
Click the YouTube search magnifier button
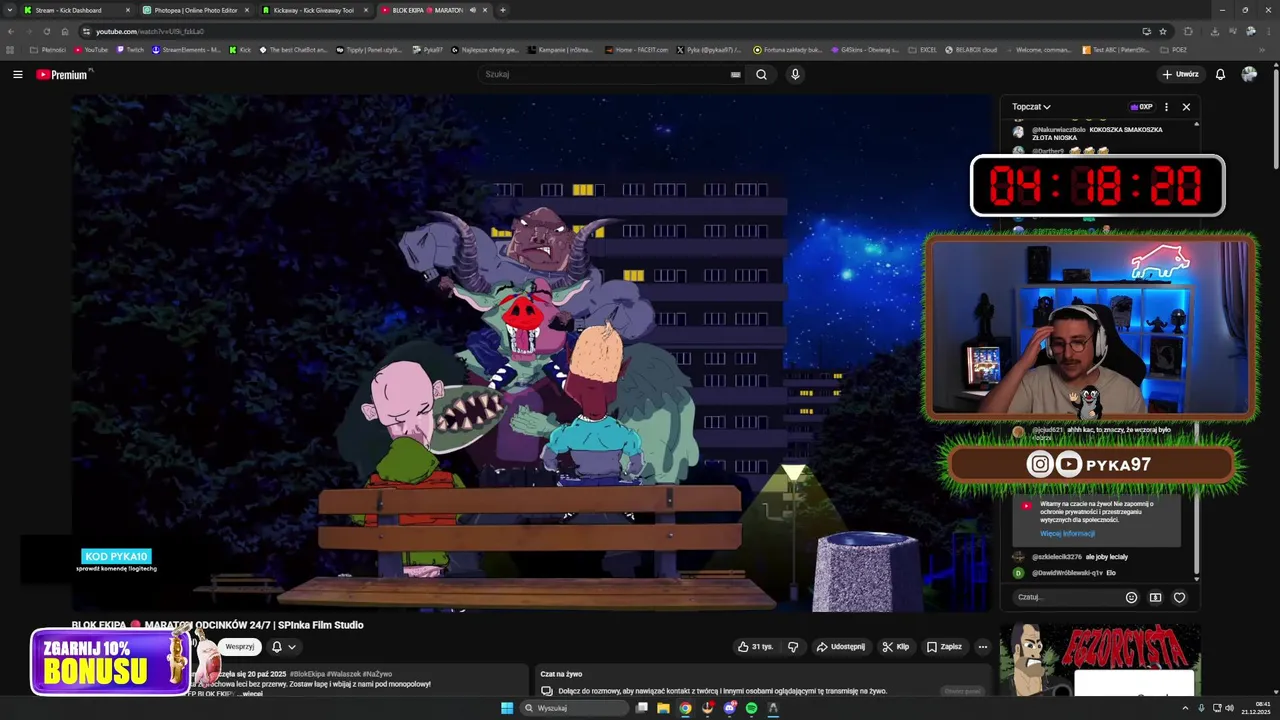pyautogui.click(x=761, y=74)
